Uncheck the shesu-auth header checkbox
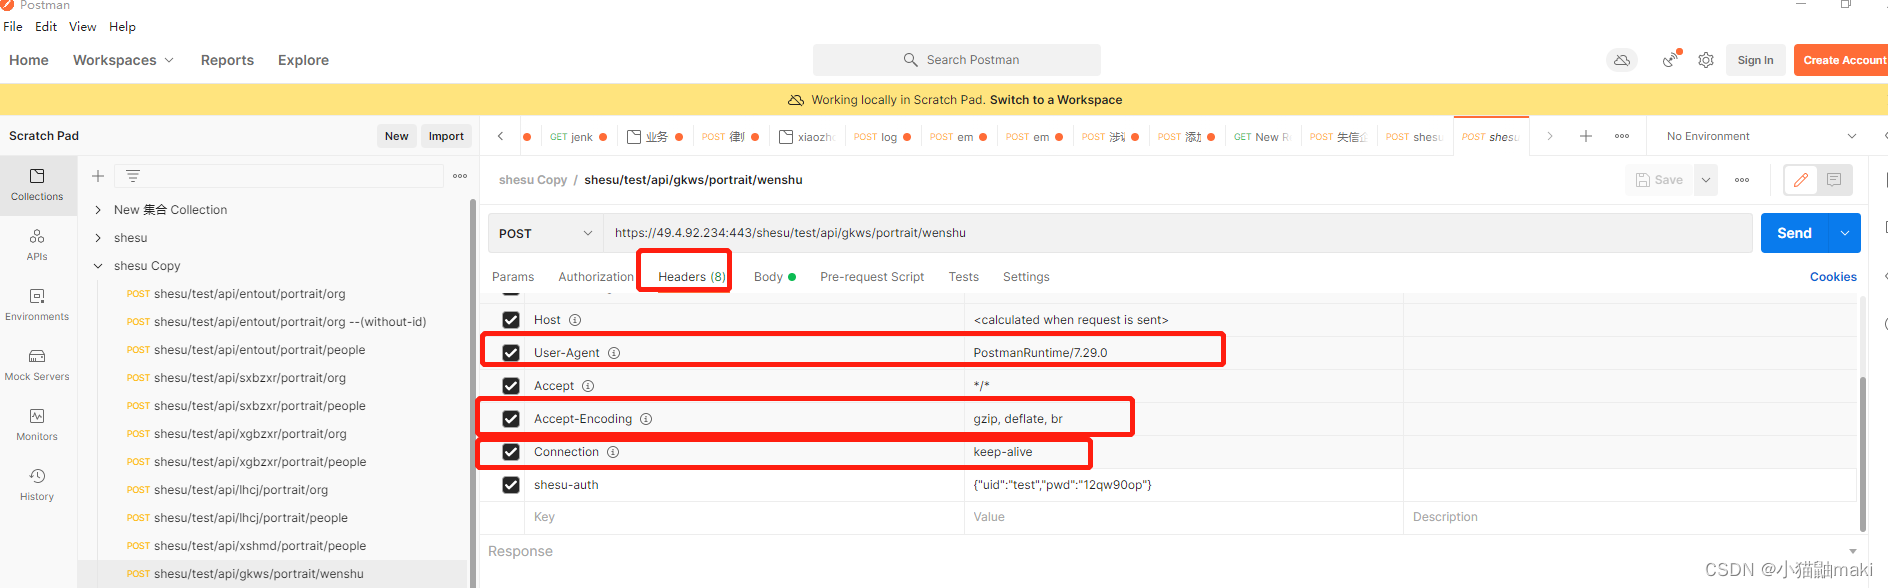 pos(511,485)
